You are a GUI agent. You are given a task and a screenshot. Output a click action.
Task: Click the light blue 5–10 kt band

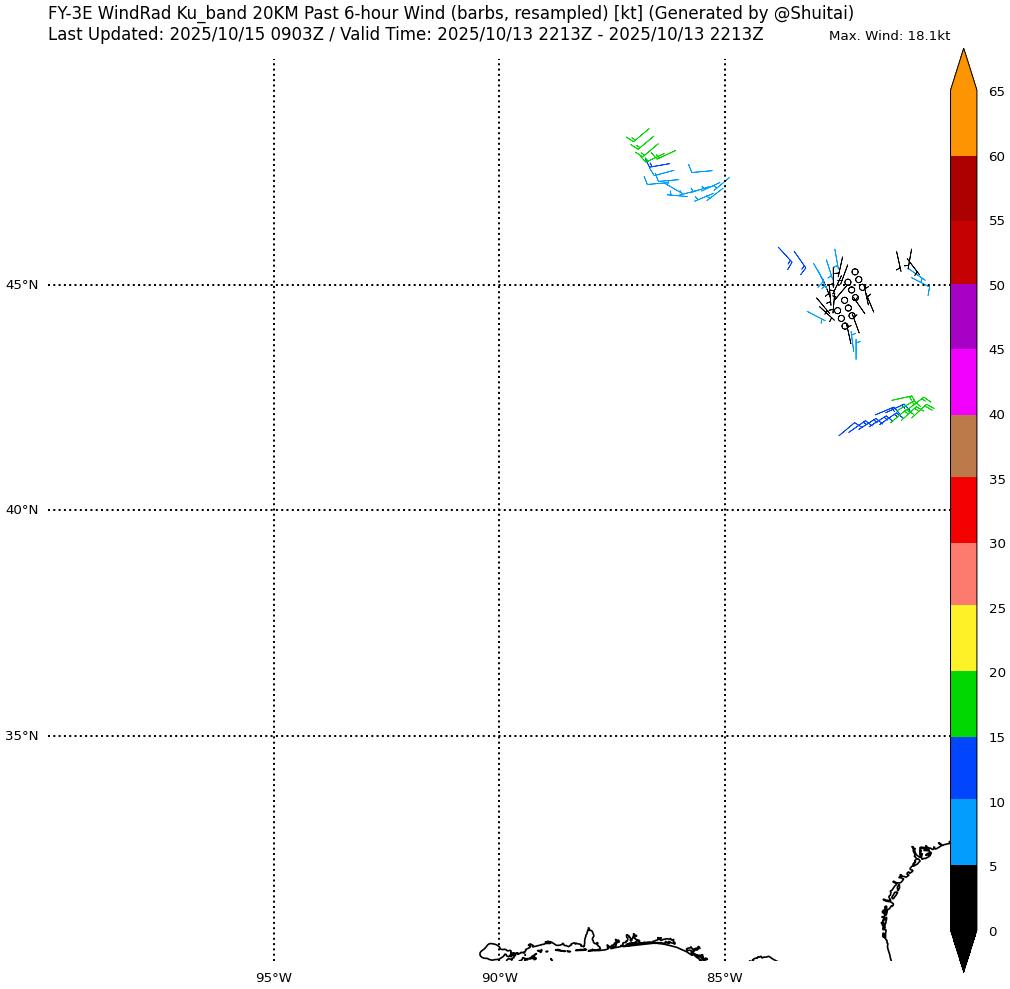pyautogui.click(x=963, y=832)
